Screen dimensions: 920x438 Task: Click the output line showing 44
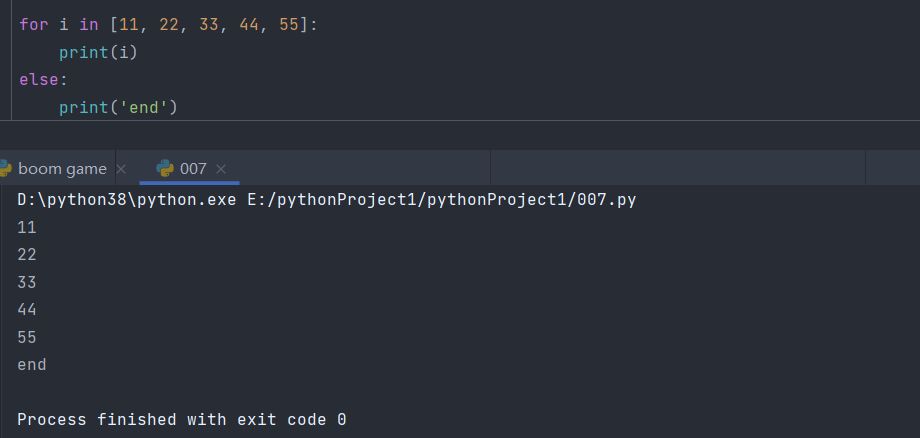27,310
